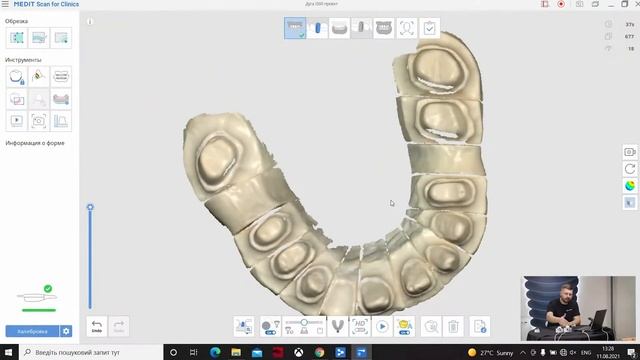Open the hamburger menu beside MEDIT title
640x360 pixels.
[5, 4]
